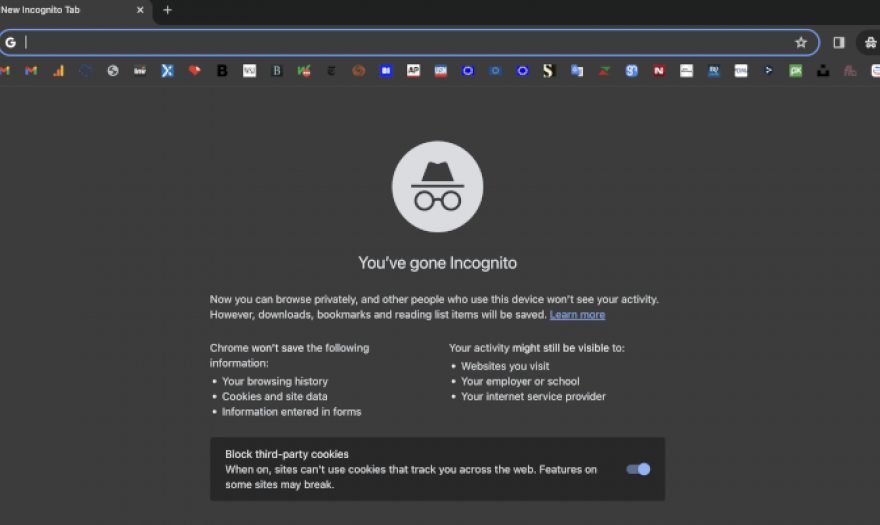Open the side panel icon
The image size is (880, 525).
tap(839, 43)
